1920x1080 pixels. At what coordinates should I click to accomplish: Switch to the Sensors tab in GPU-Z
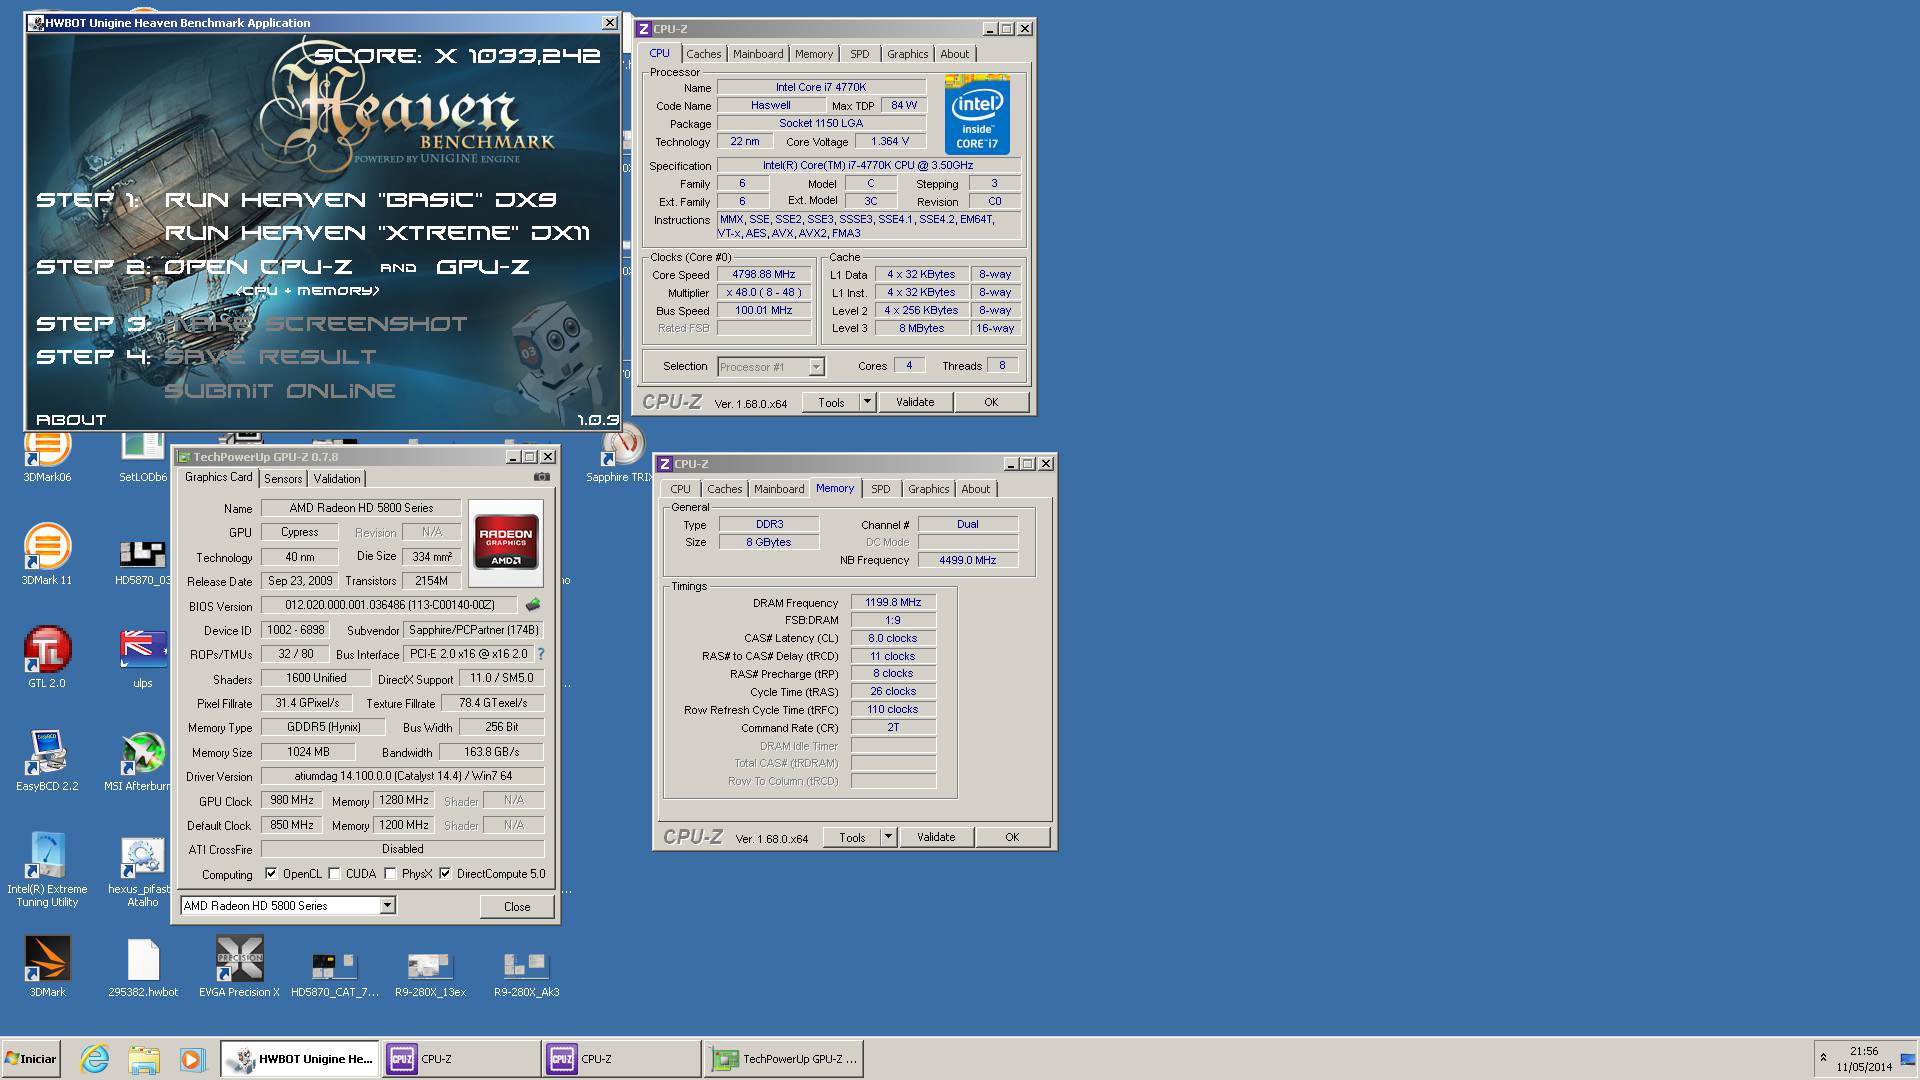click(283, 479)
